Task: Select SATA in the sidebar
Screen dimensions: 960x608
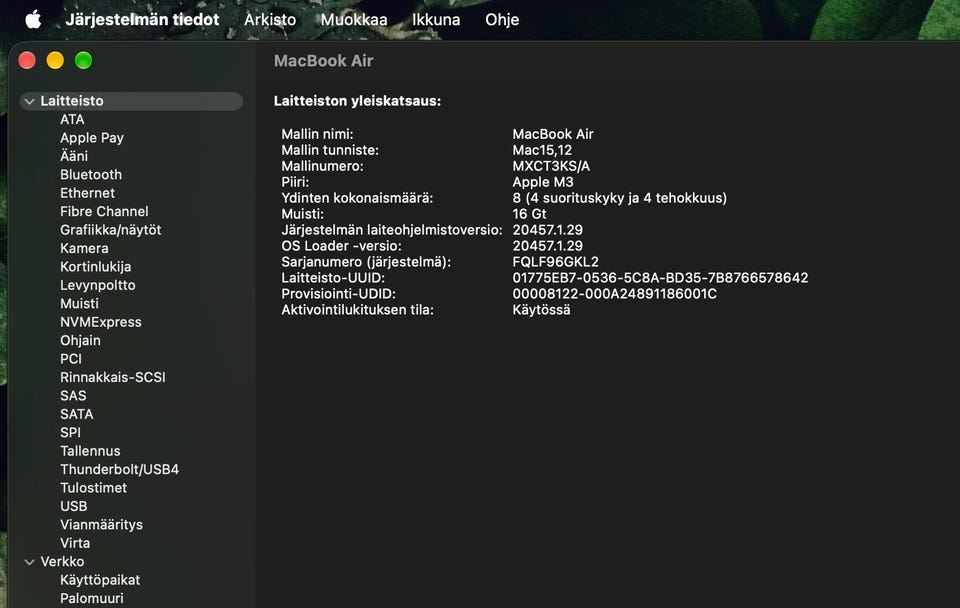Action: click(x=77, y=413)
